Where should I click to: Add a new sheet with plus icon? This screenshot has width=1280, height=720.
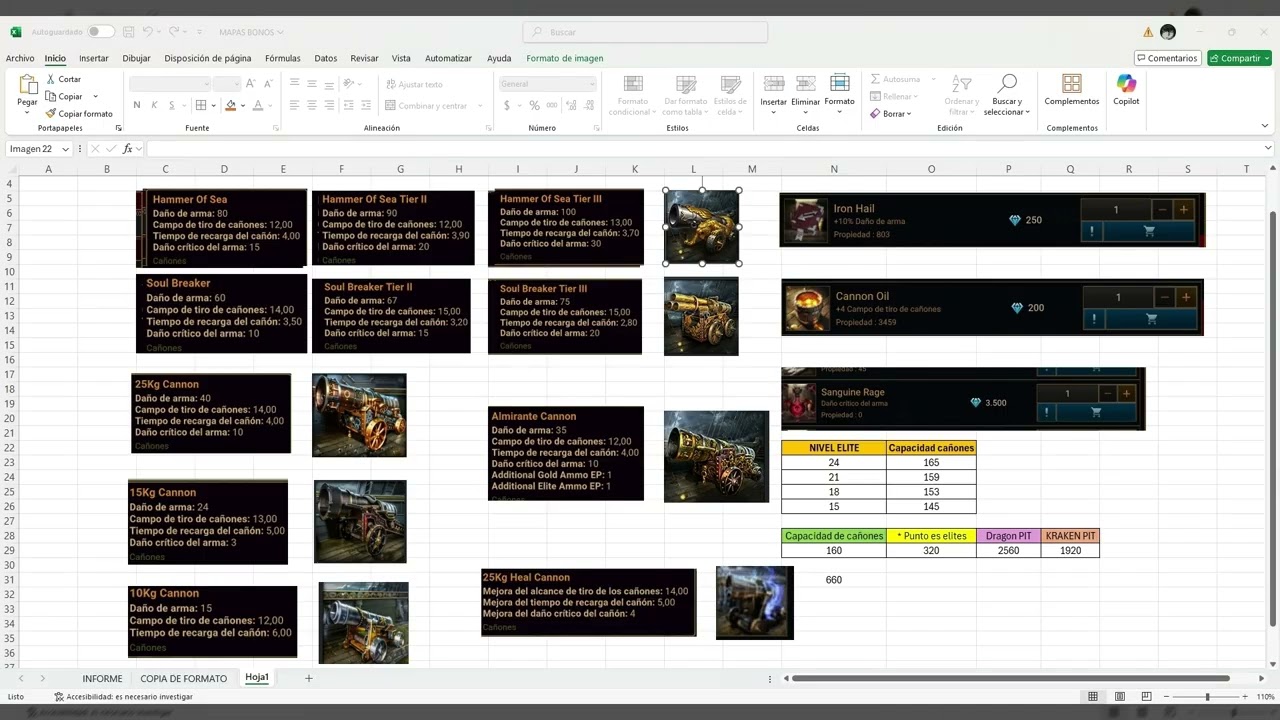pos(309,678)
